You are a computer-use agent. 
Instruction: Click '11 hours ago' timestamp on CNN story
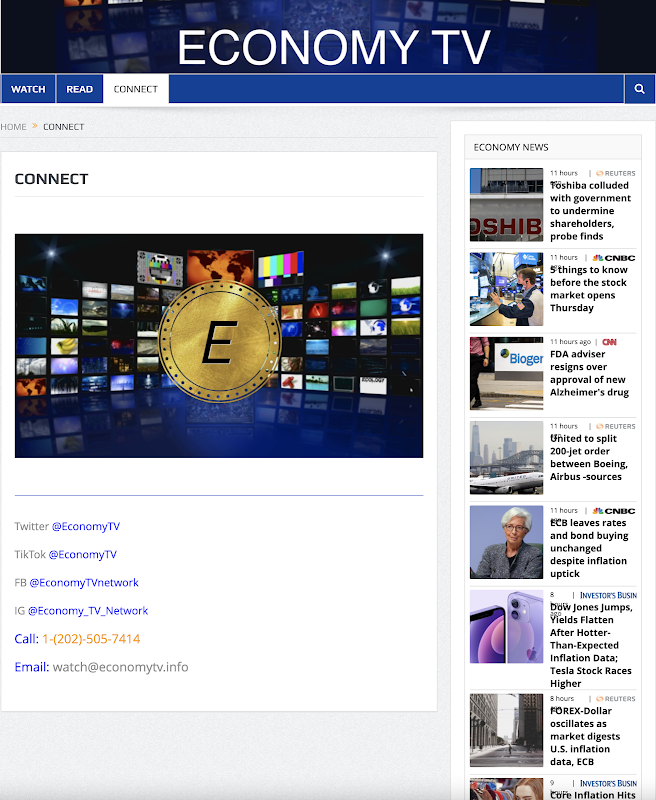pos(570,342)
